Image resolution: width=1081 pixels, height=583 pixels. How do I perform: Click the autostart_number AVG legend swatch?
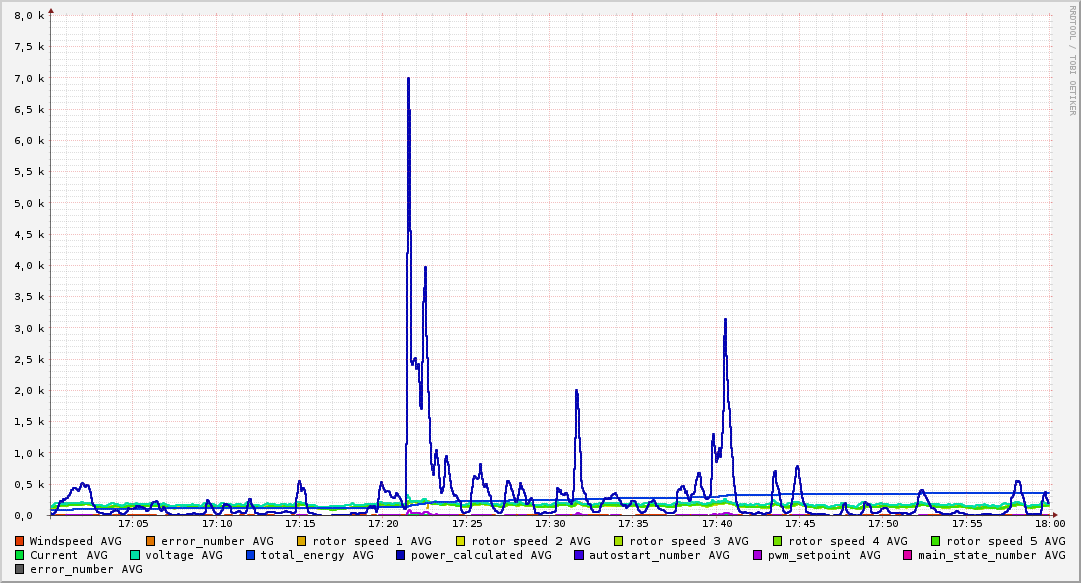click(579, 555)
